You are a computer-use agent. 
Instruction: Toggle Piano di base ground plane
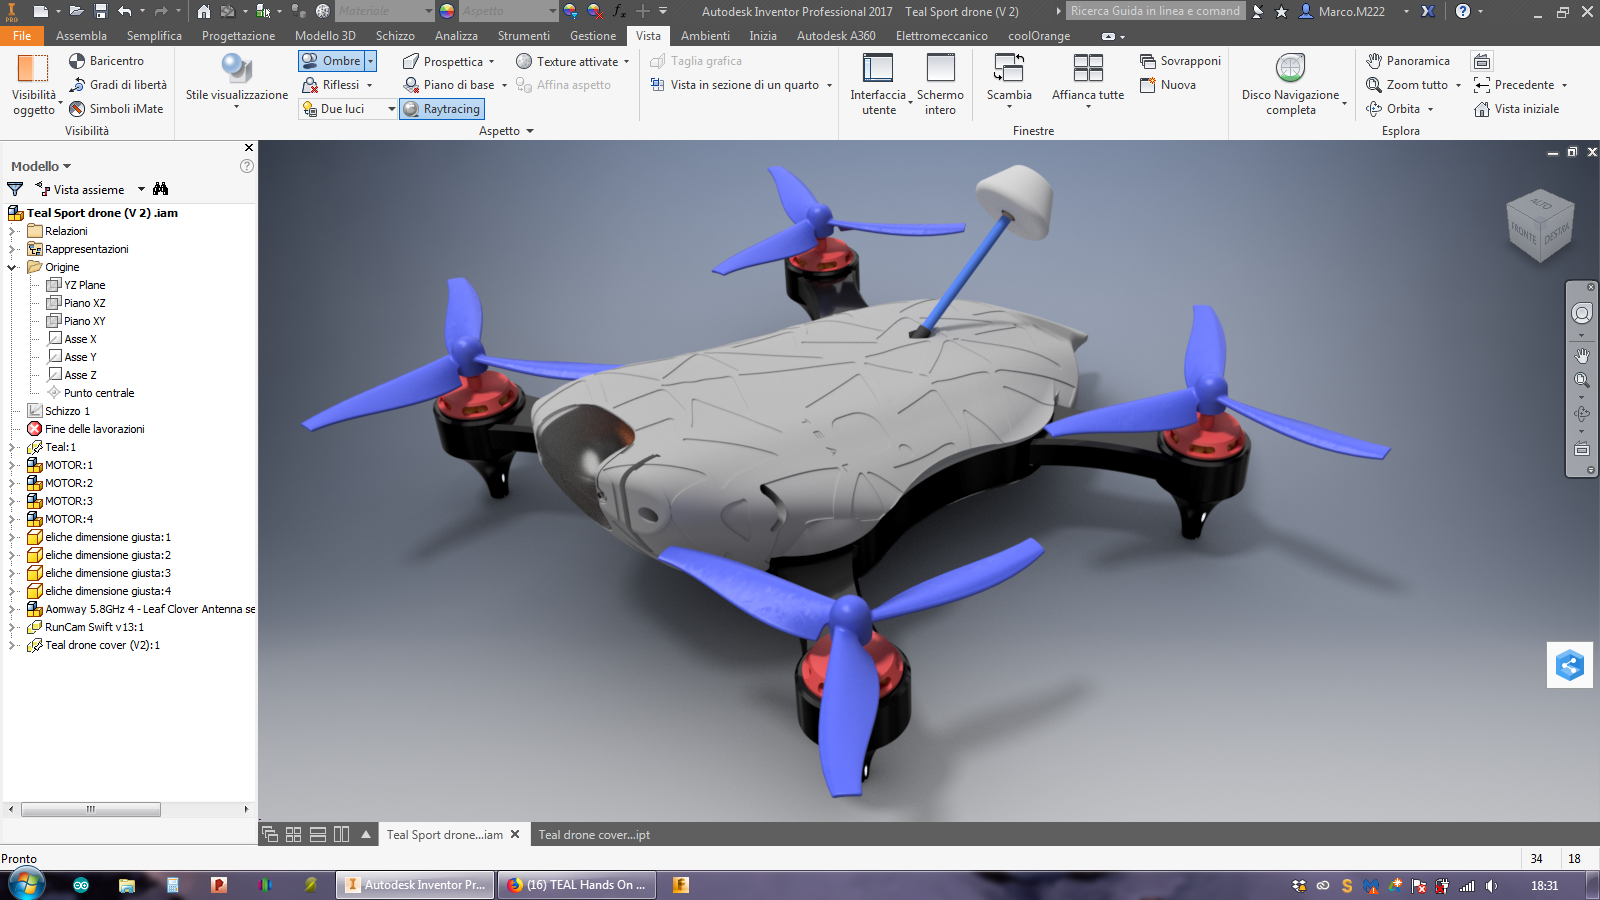pos(449,85)
